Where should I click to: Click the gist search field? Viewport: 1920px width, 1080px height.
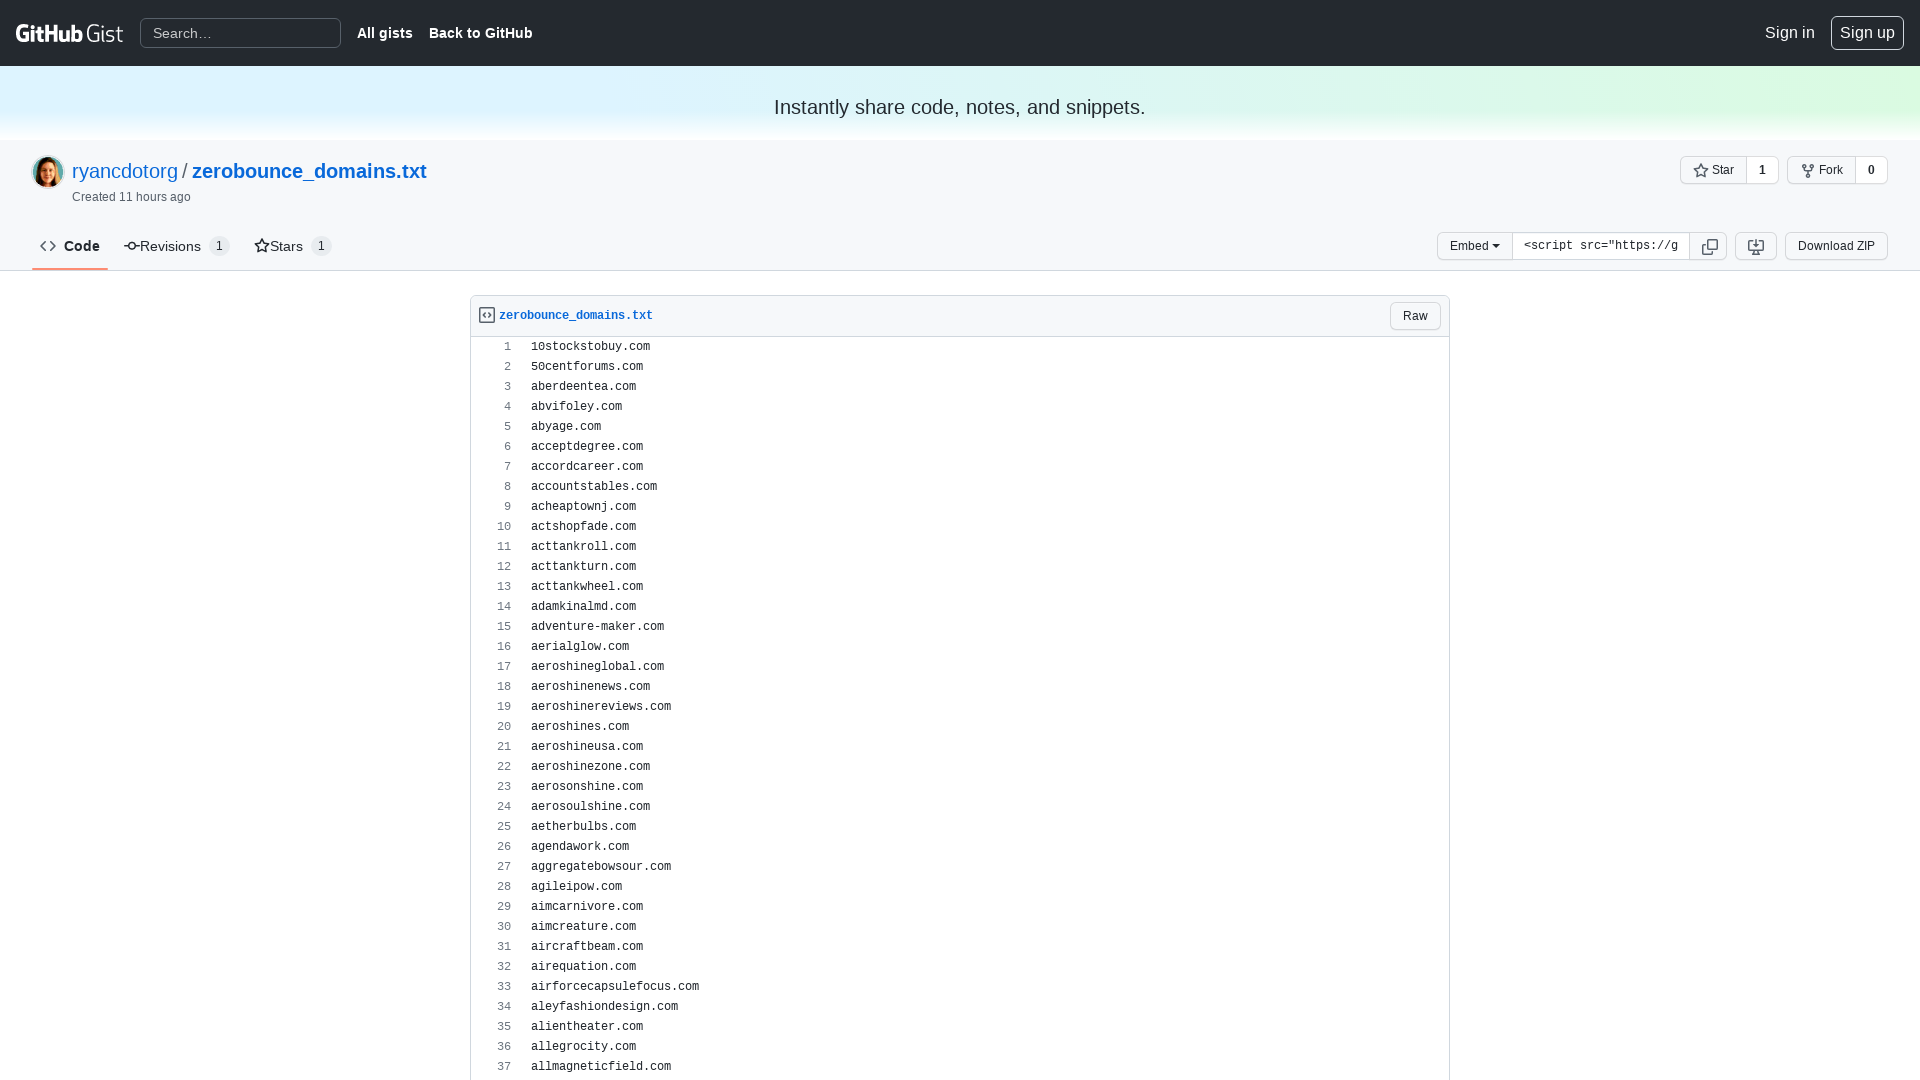[x=240, y=32]
